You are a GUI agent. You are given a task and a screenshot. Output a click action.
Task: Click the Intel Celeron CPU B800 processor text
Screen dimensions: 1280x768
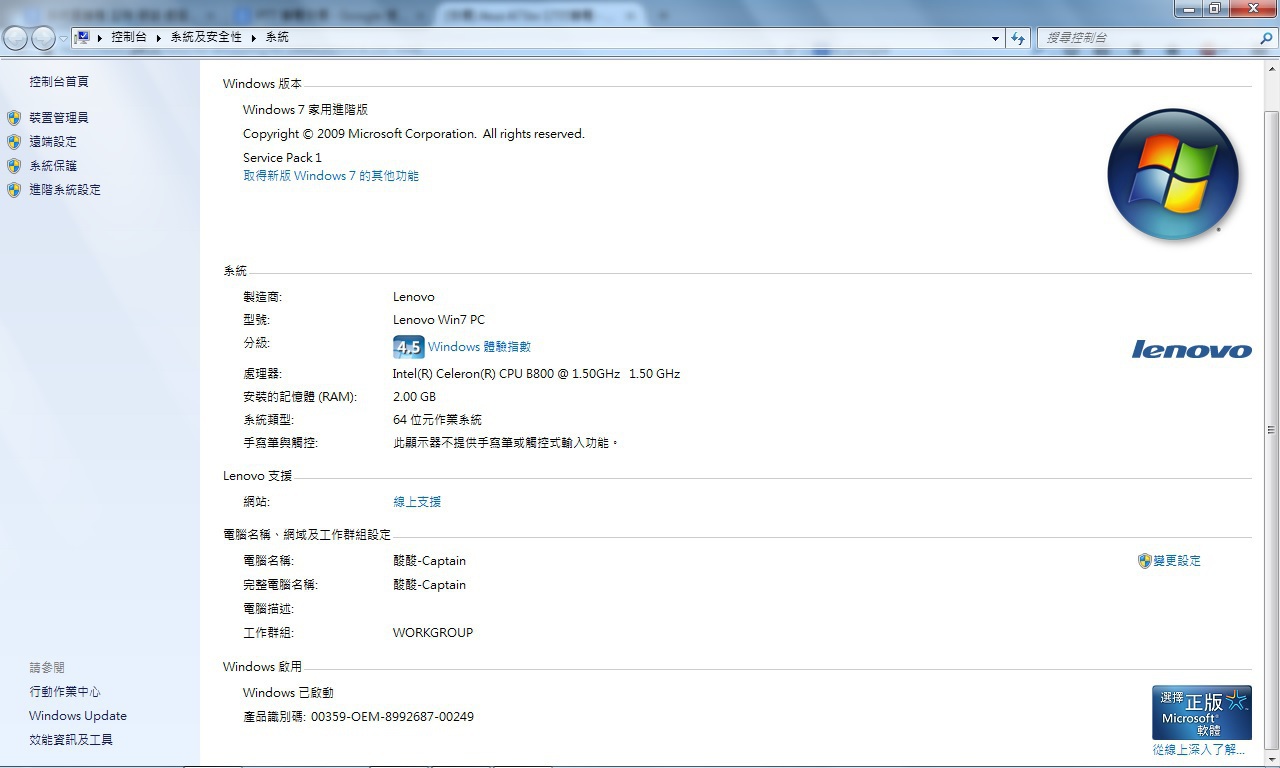pos(536,374)
